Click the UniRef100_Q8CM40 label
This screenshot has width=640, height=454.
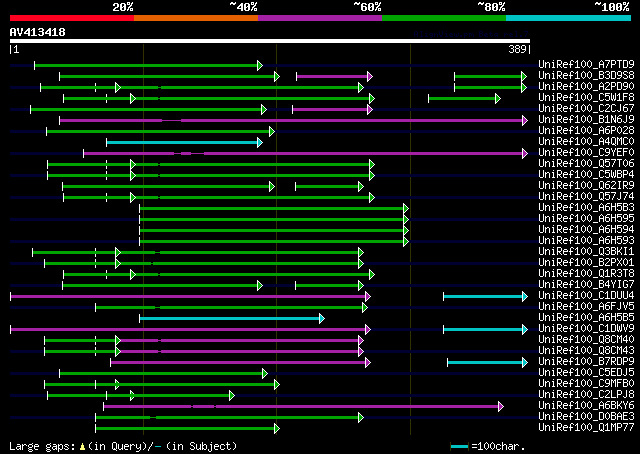[586, 340]
